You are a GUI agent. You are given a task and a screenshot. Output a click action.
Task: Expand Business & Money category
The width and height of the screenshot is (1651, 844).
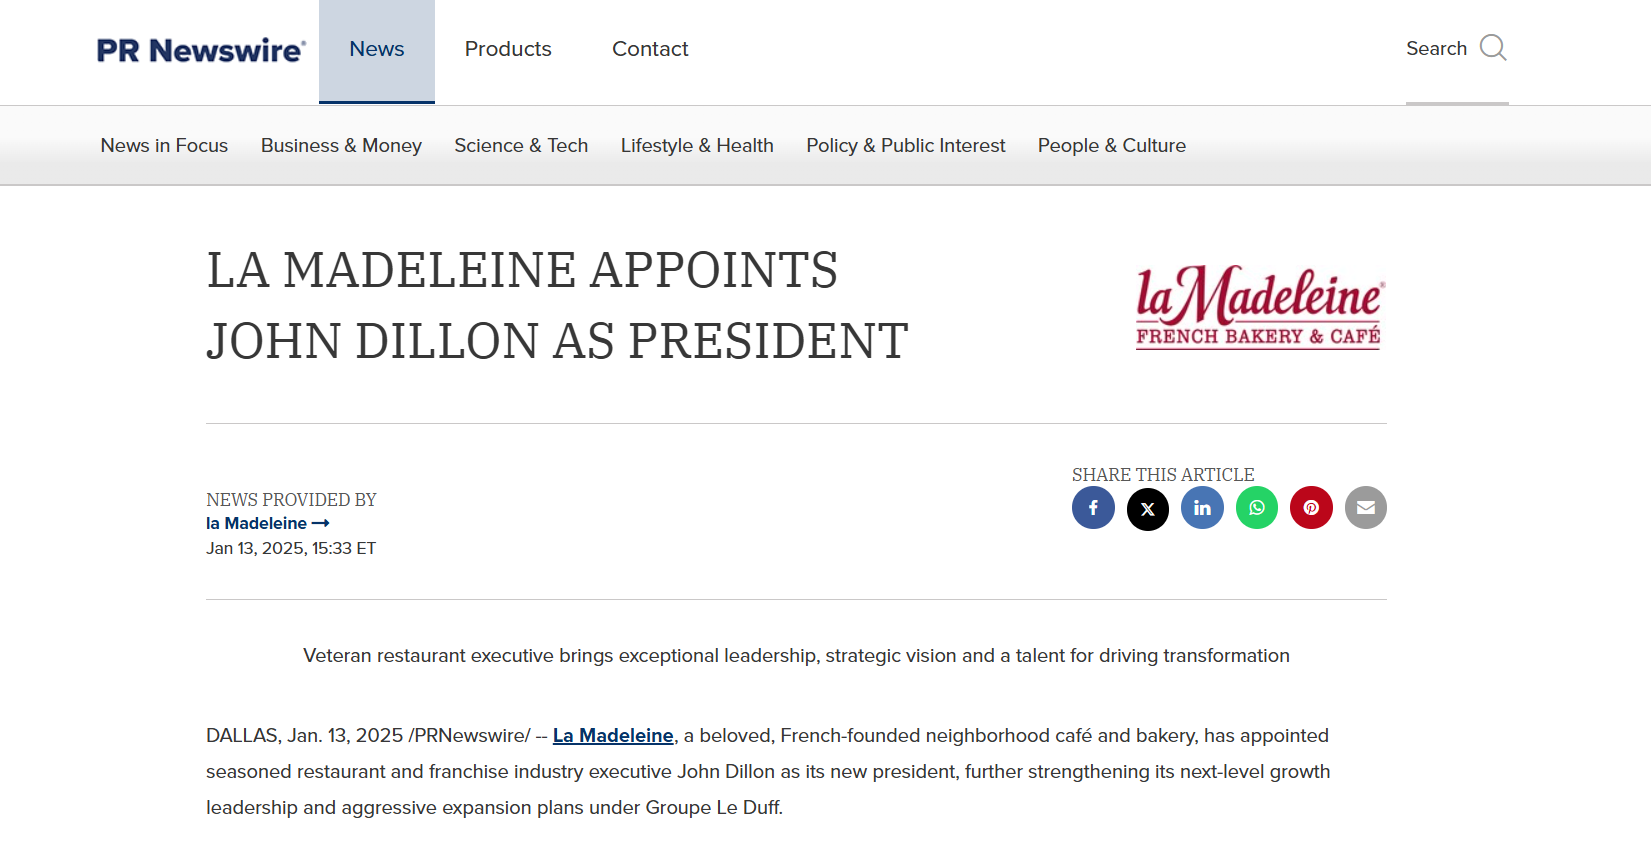point(341,145)
